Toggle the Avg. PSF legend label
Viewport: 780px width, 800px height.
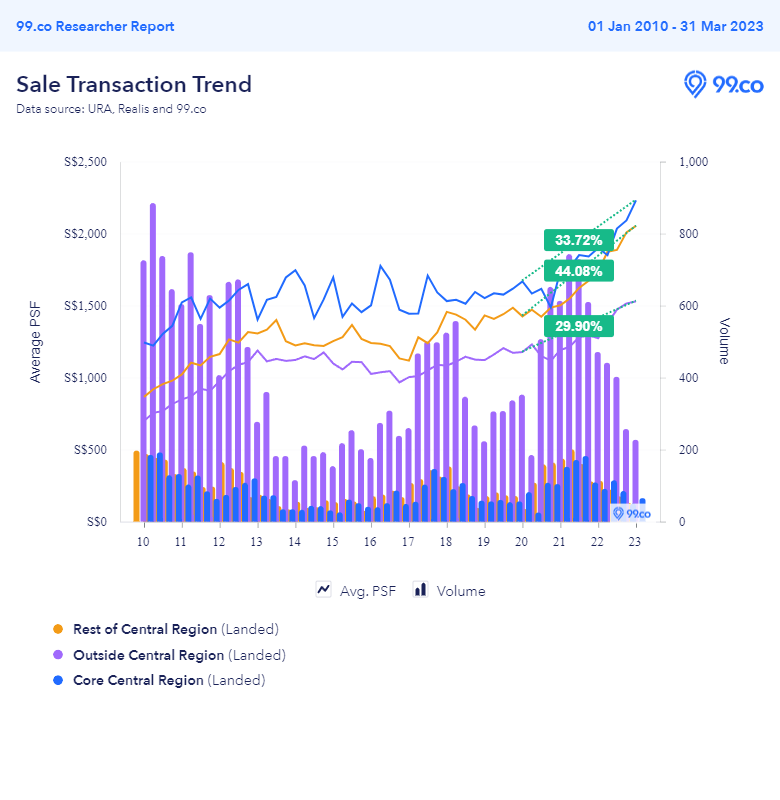tap(368, 591)
